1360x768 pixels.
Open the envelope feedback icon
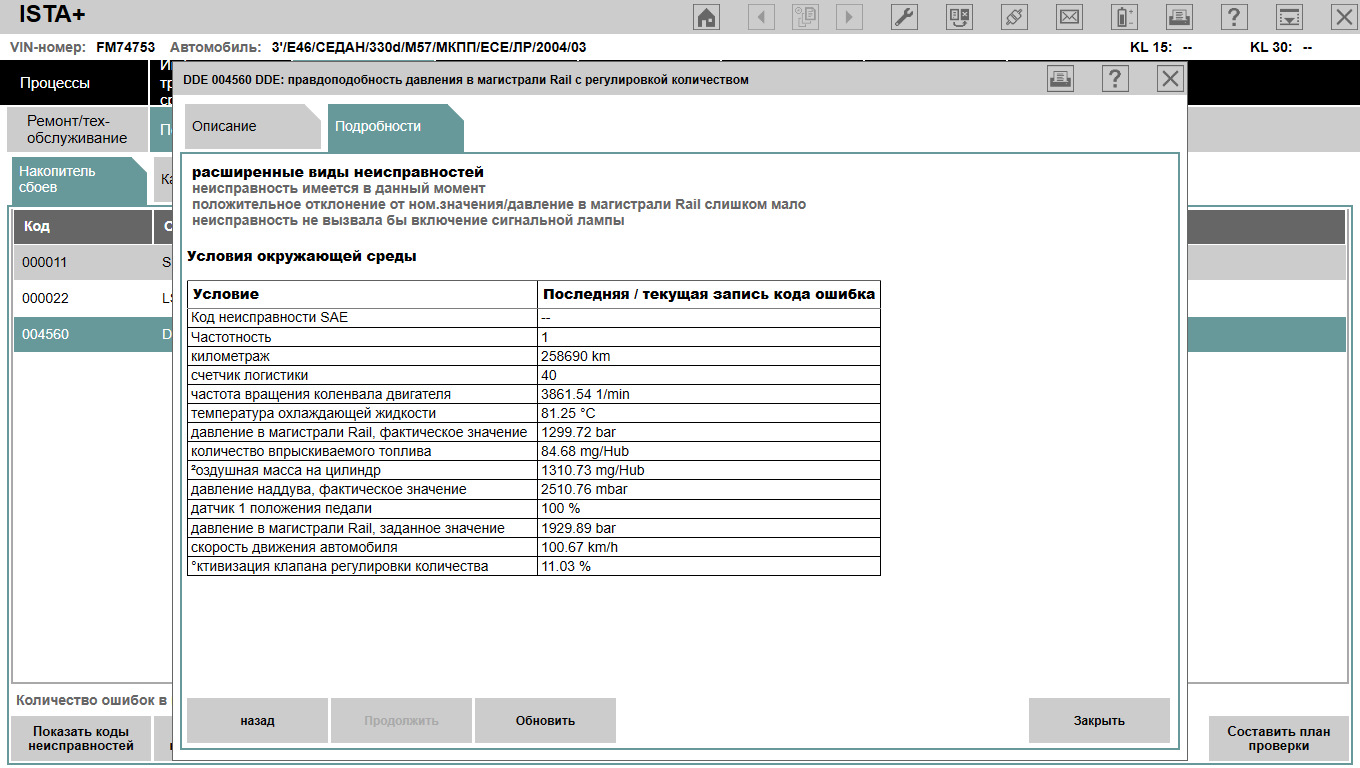click(x=1069, y=16)
